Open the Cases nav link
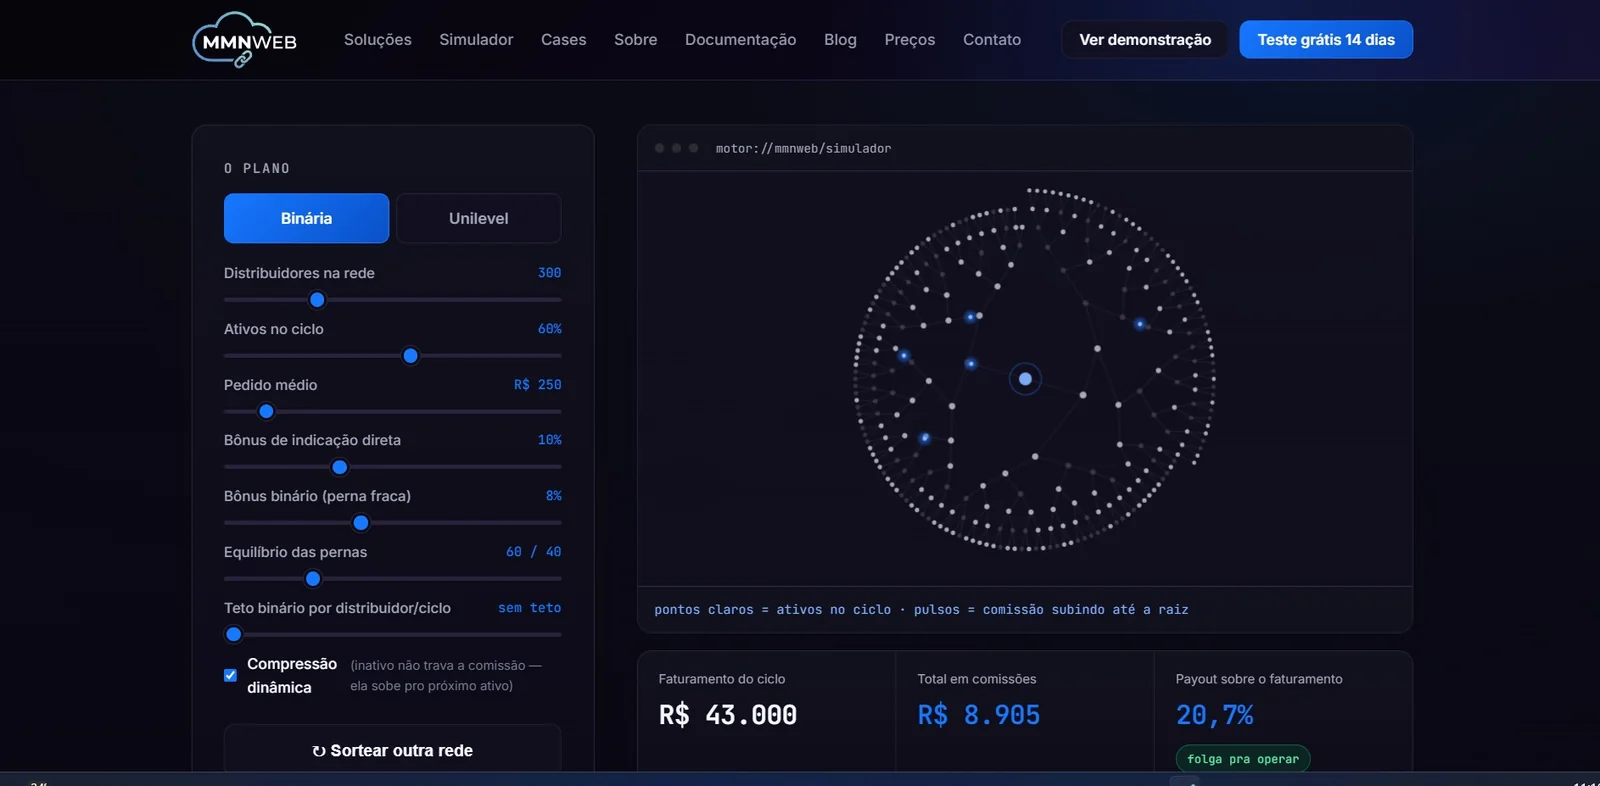 pyautogui.click(x=564, y=40)
